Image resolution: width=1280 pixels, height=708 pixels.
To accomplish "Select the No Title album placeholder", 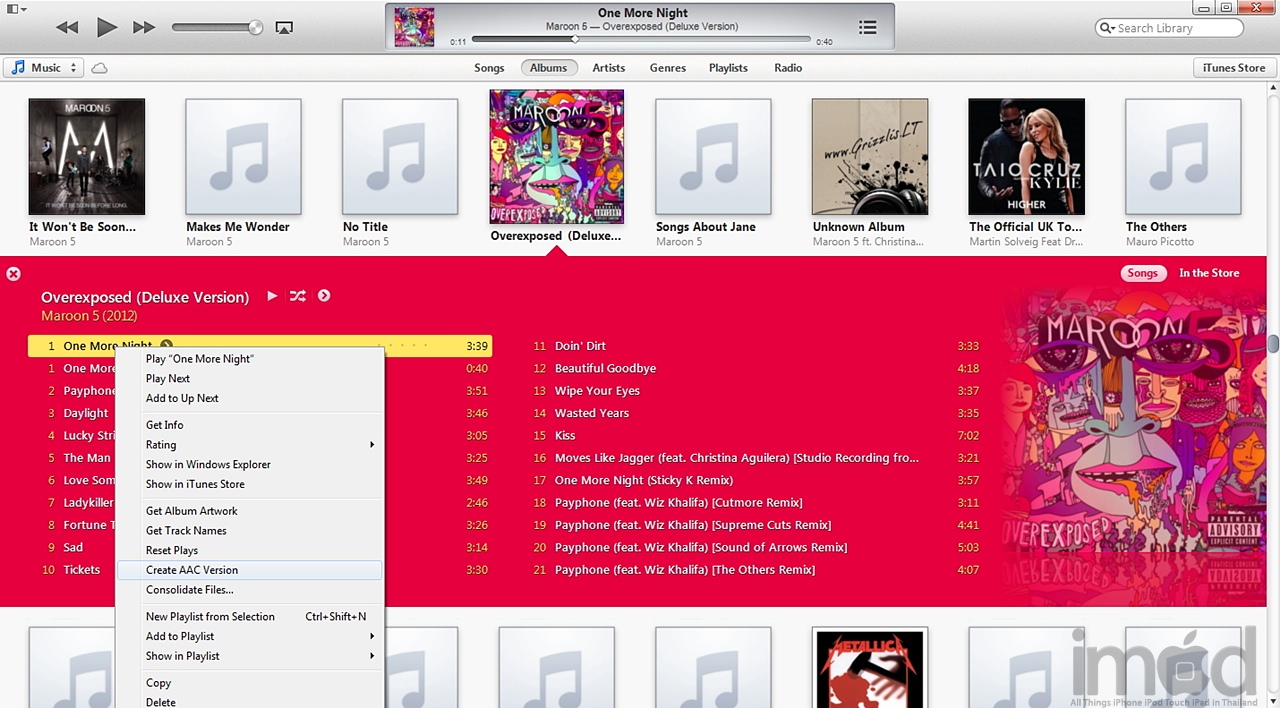I will (x=400, y=156).
